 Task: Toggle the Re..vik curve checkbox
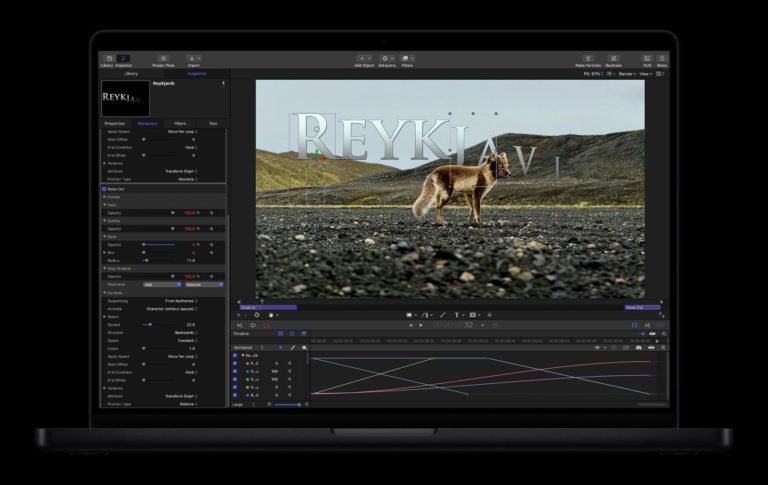[235, 355]
